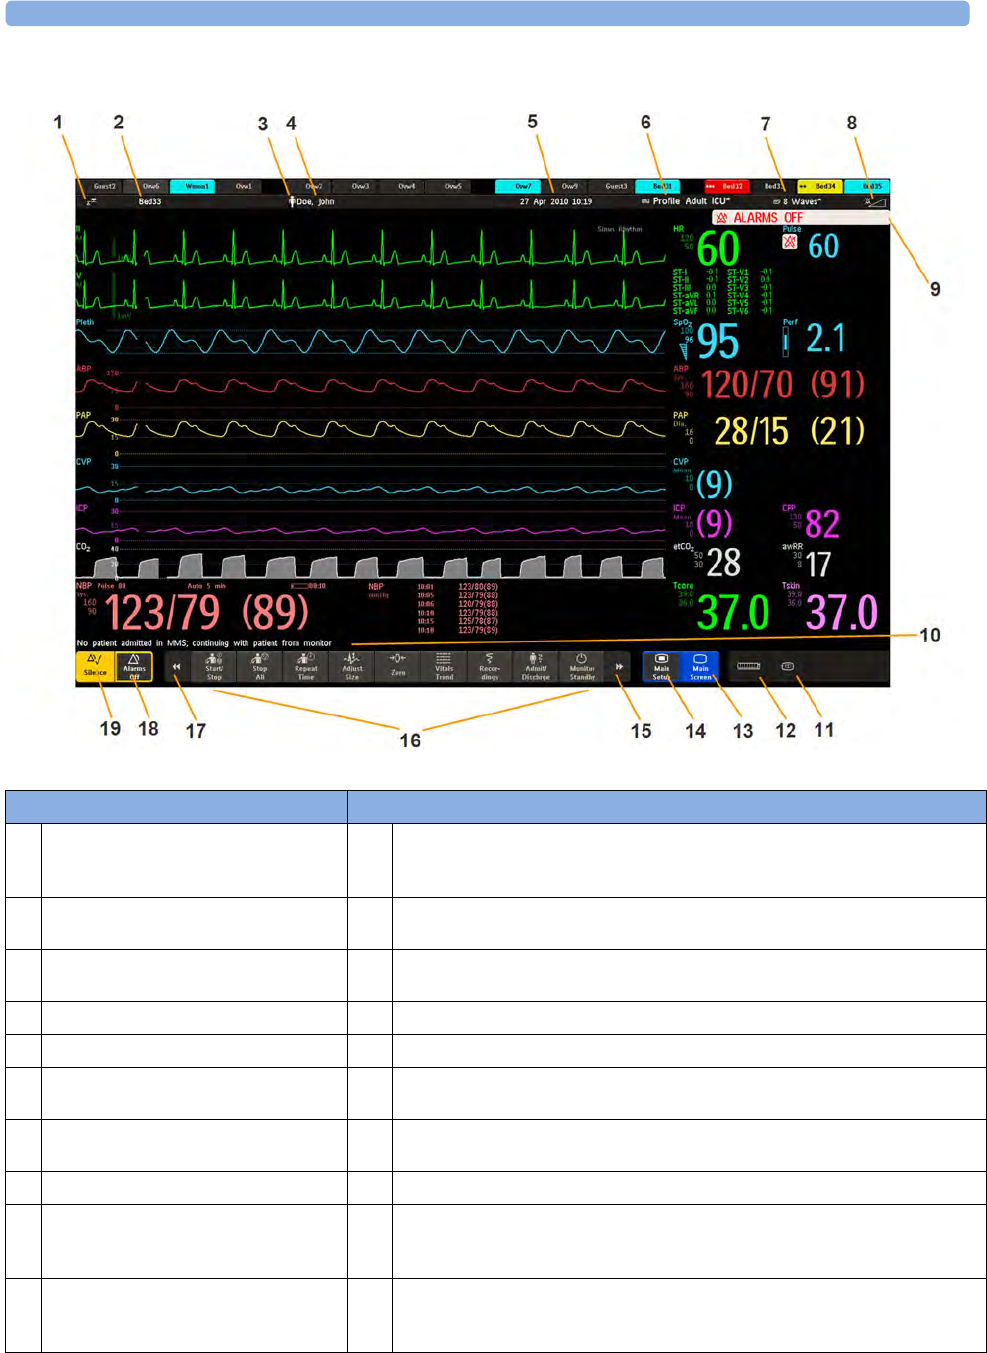Screen dimensions: 987x1353
Task: Select the SpO2 numeric 95
Action: [718, 342]
